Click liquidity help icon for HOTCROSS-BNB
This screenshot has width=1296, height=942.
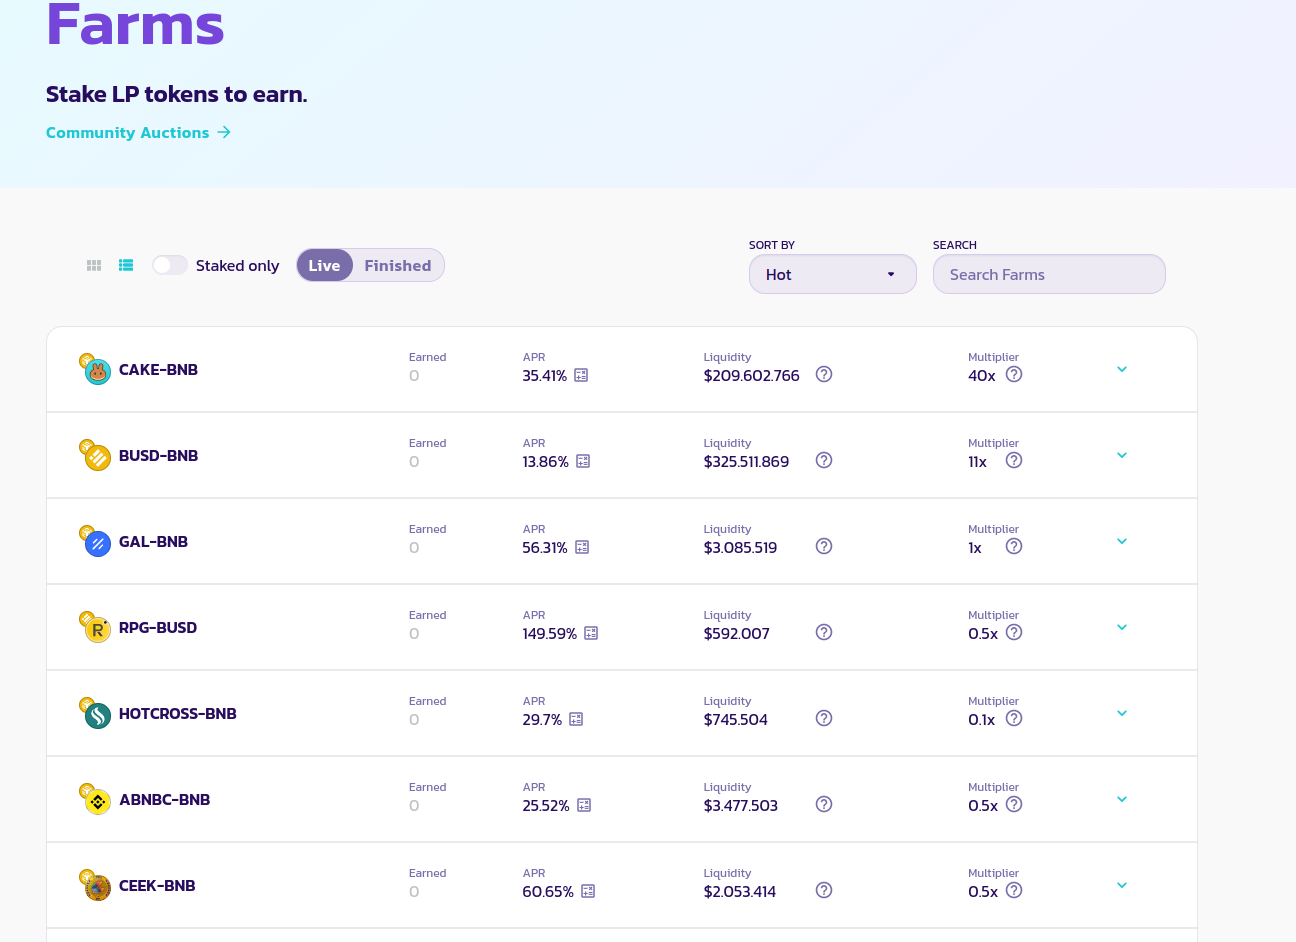[824, 718]
